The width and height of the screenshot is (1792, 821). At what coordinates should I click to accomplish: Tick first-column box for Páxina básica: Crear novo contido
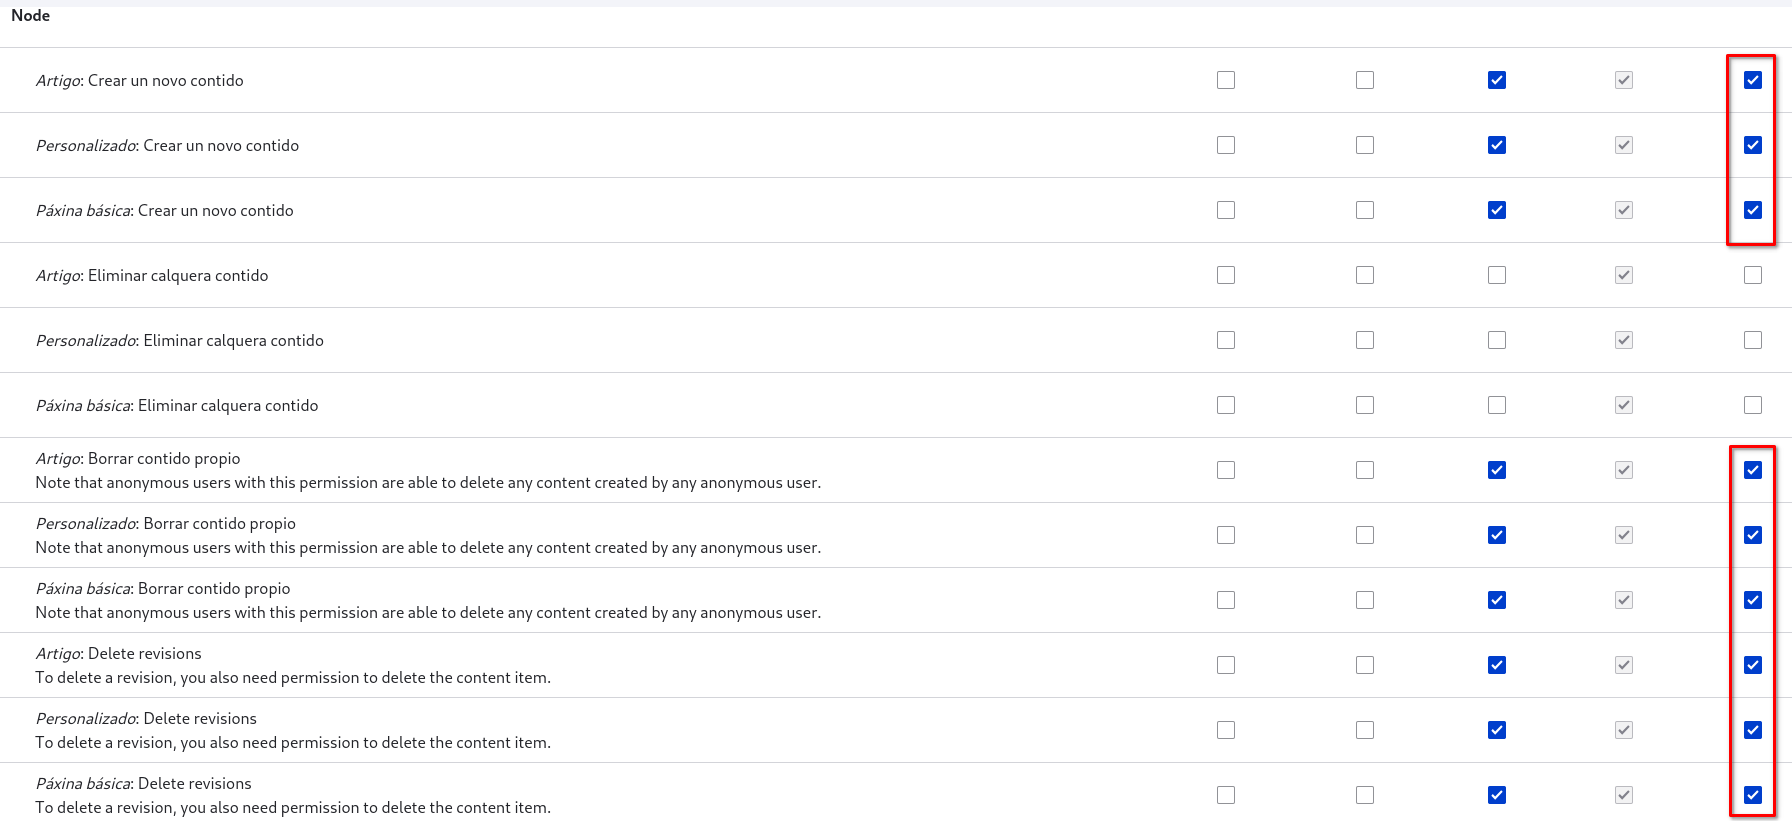tap(1225, 210)
